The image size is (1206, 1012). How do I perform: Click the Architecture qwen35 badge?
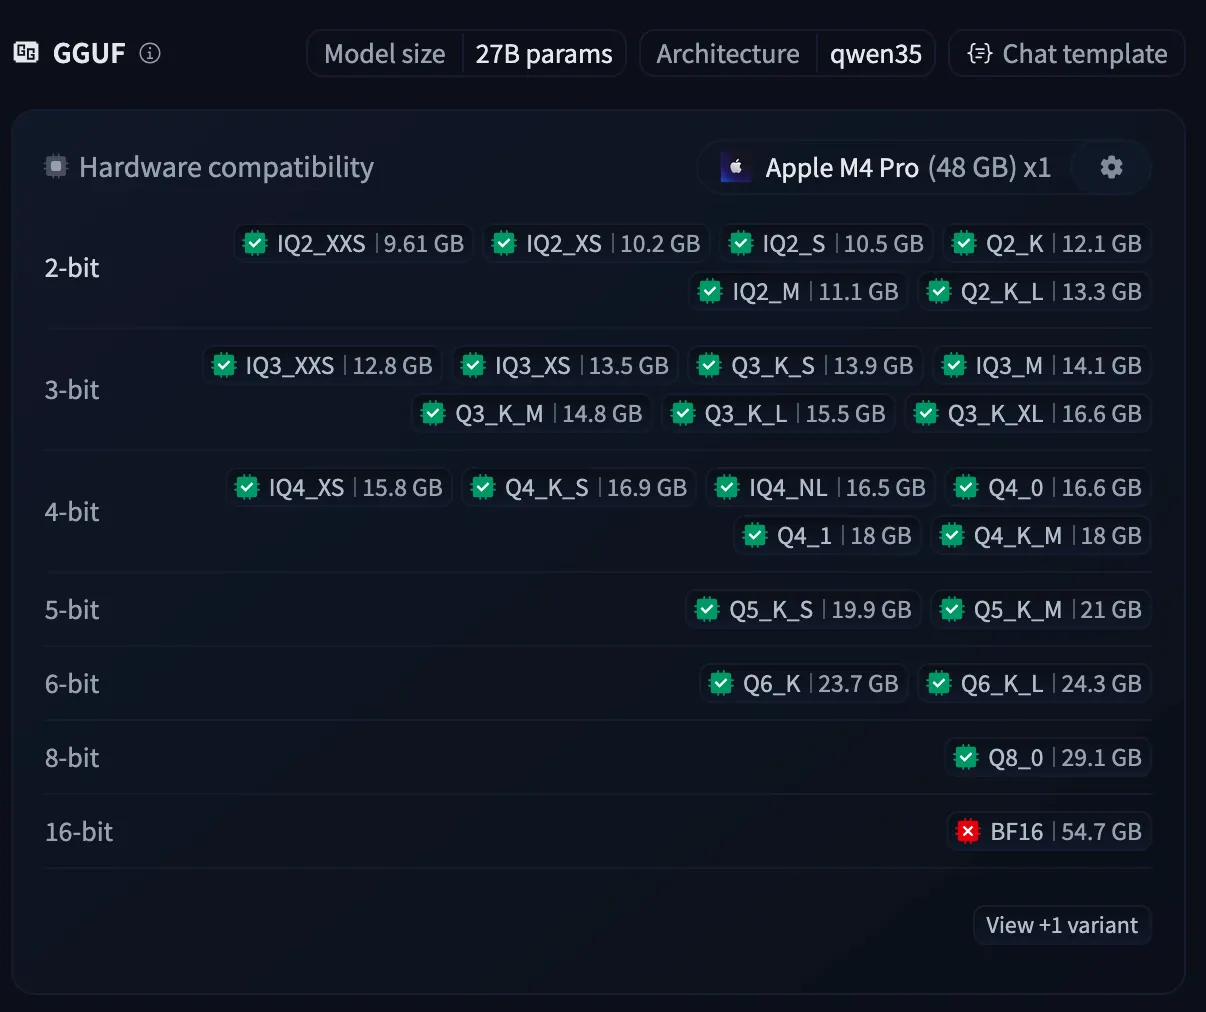point(787,53)
